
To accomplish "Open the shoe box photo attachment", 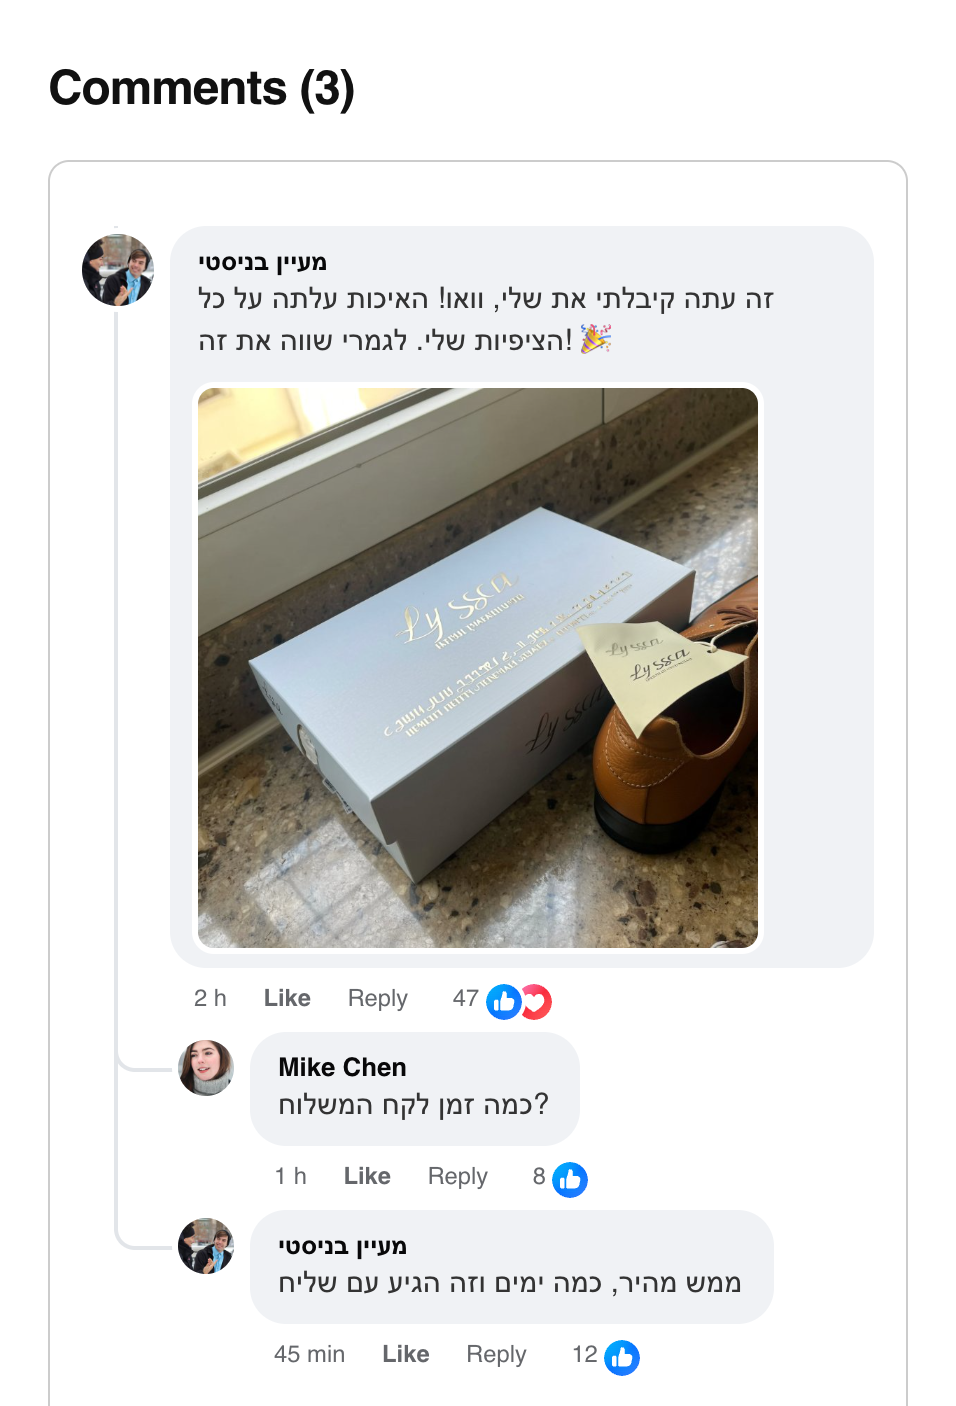I will pyautogui.click(x=478, y=667).
